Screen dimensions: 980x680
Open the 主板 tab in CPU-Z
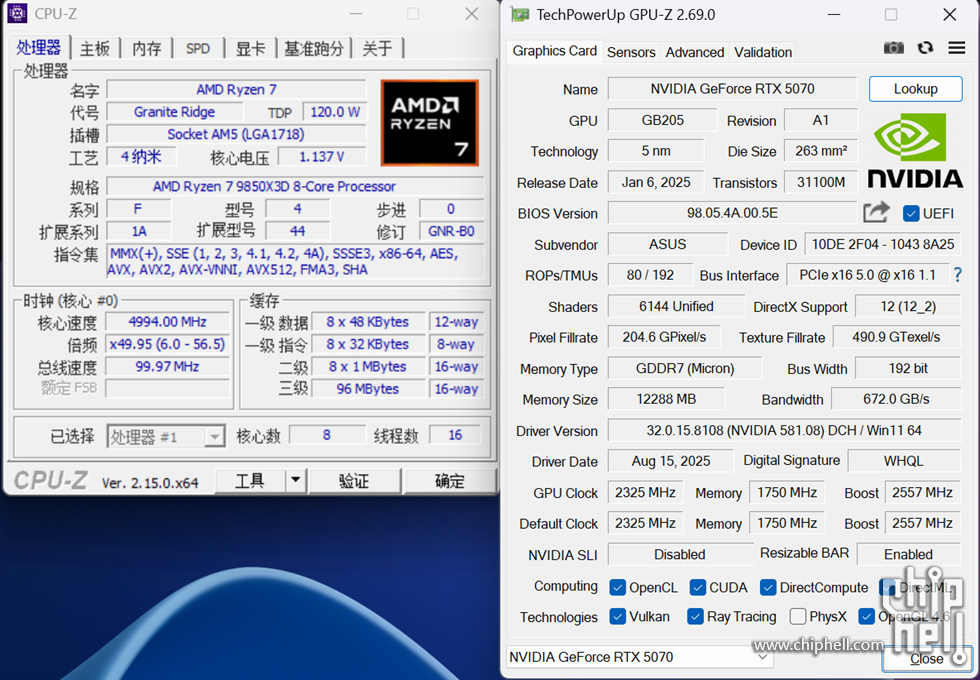point(95,47)
